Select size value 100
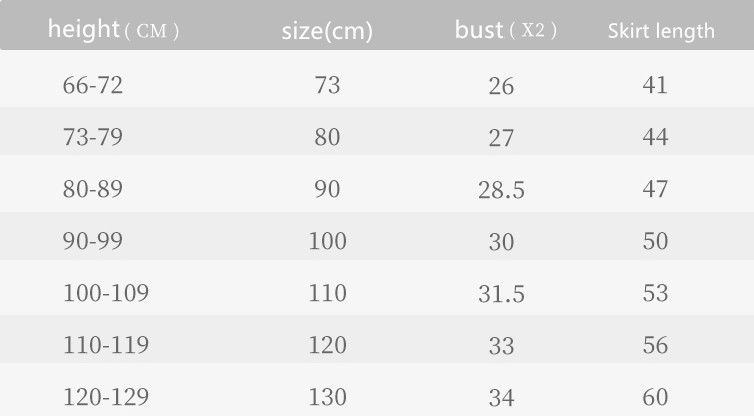 (327, 241)
